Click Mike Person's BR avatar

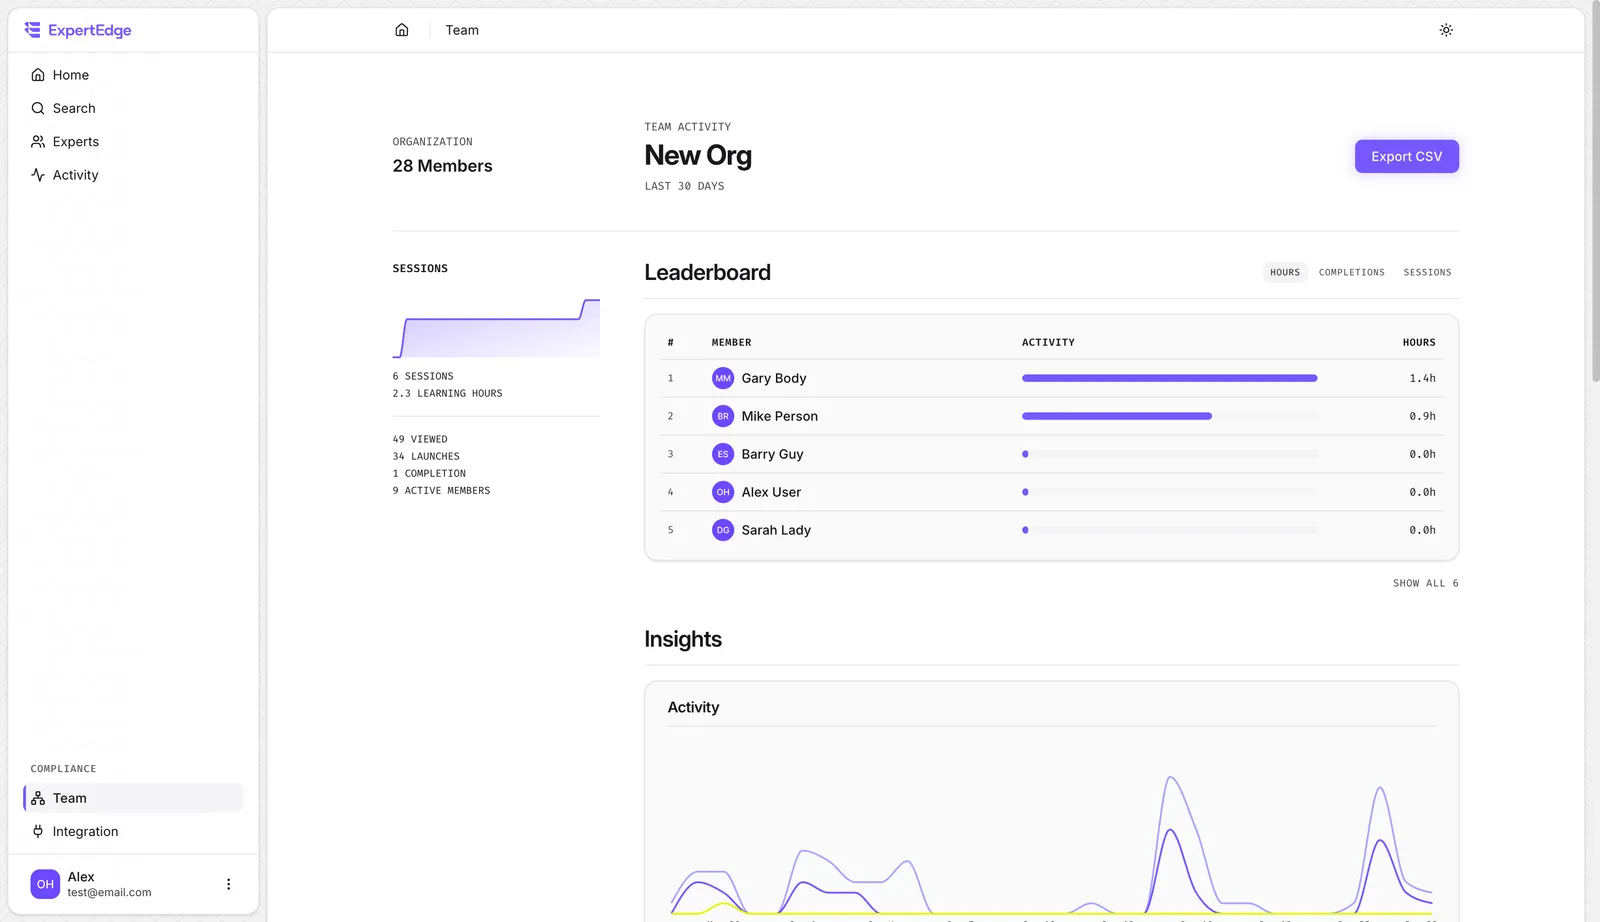pos(723,416)
